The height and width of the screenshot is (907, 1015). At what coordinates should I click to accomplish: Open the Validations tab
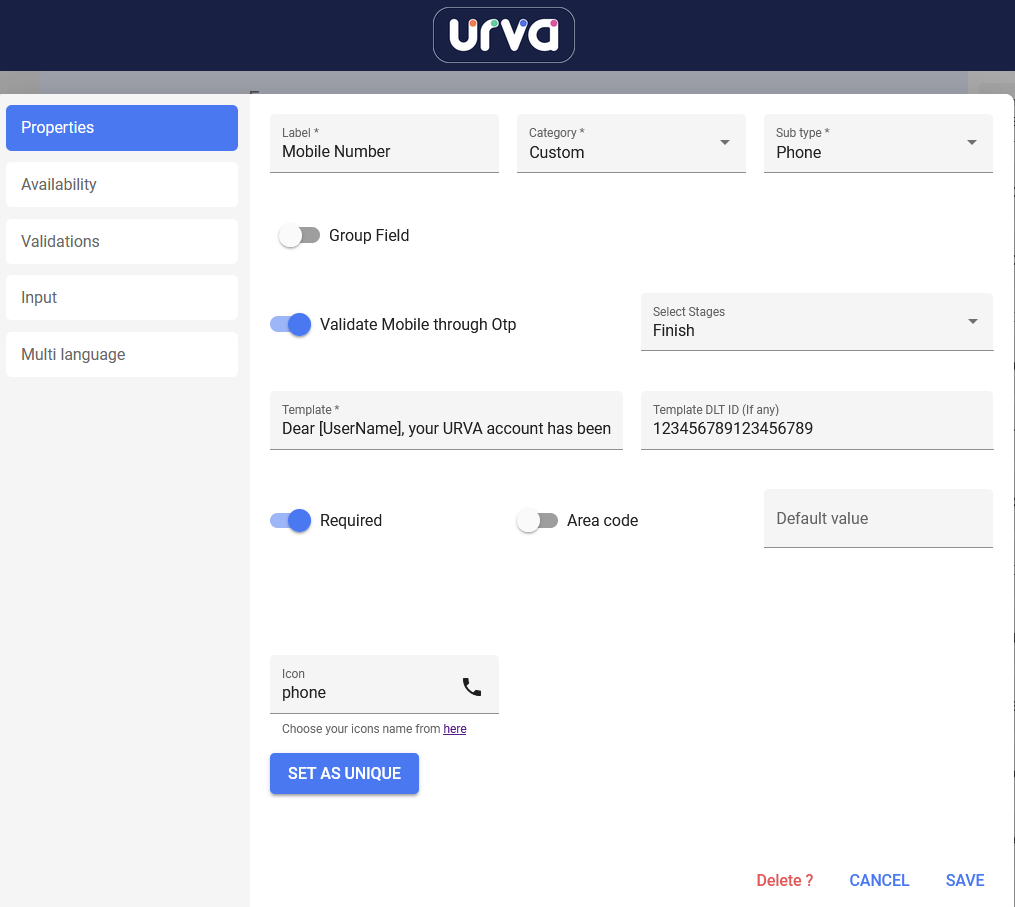point(122,241)
